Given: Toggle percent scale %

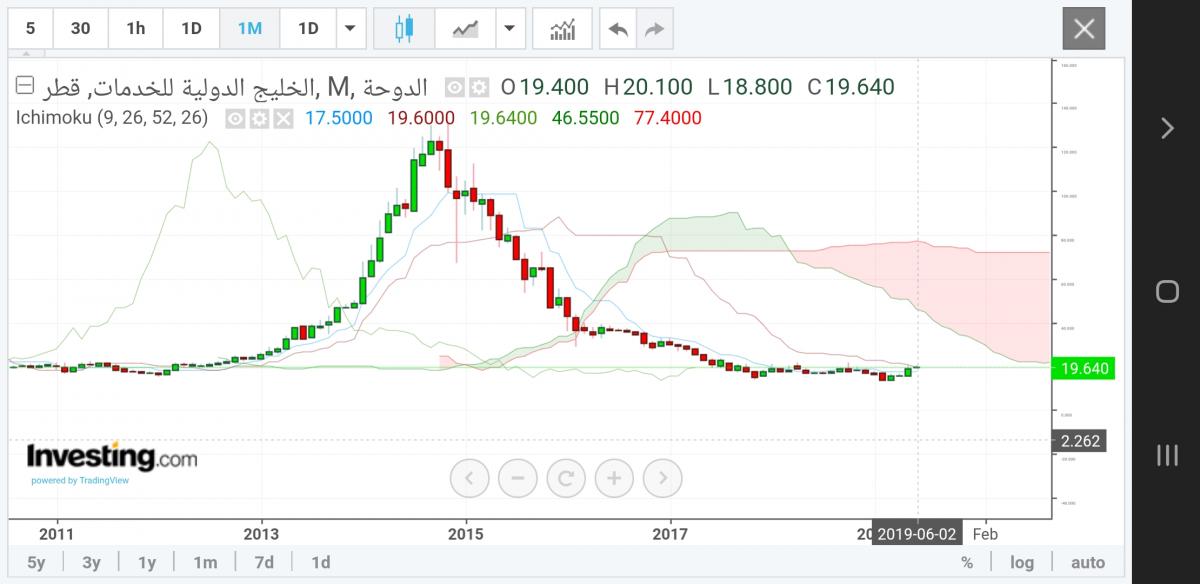Looking at the screenshot, I should 967,563.
